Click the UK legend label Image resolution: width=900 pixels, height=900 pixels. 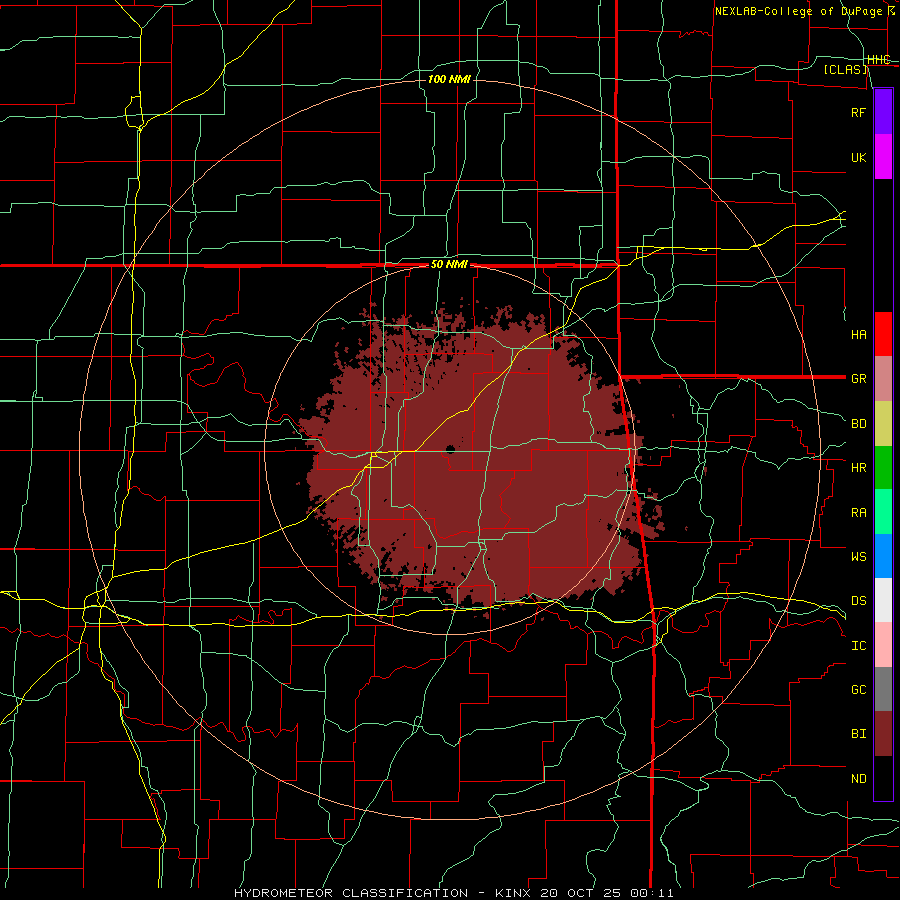click(858, 157)
